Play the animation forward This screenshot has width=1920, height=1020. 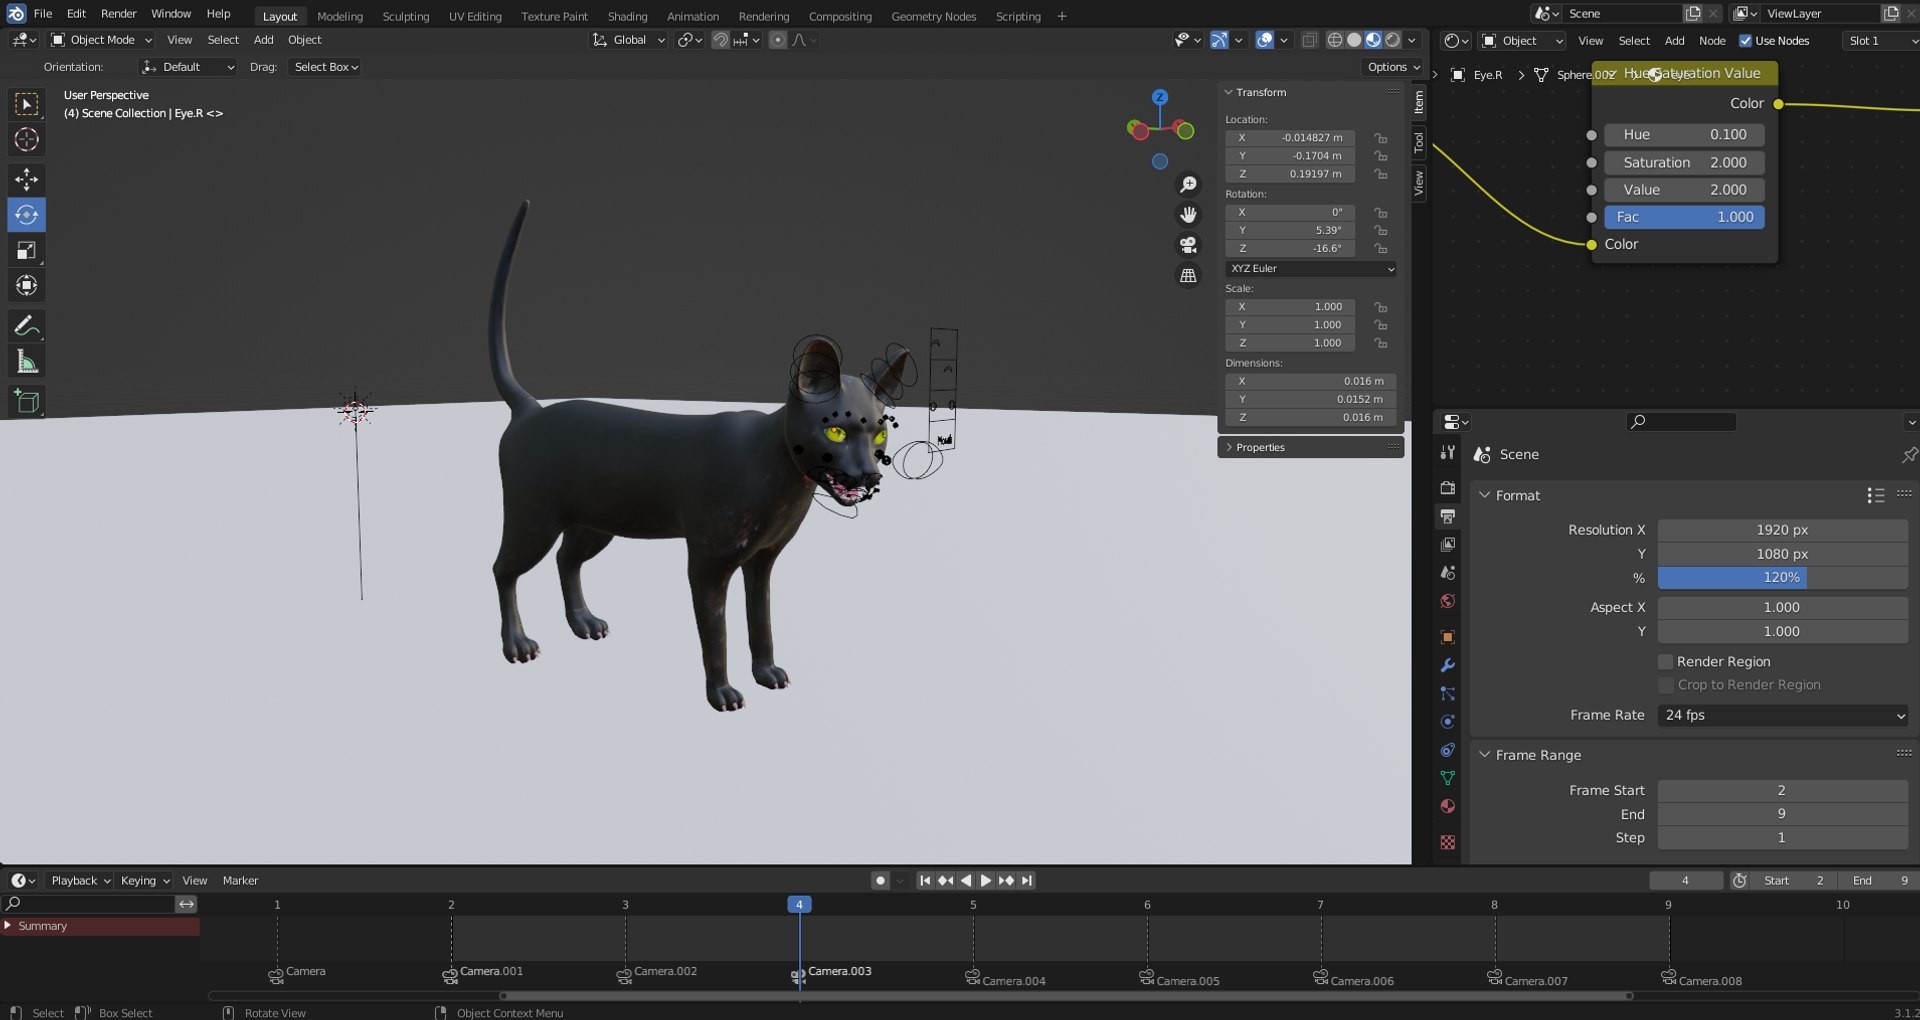pyautogui.click(x=986, y=881)
